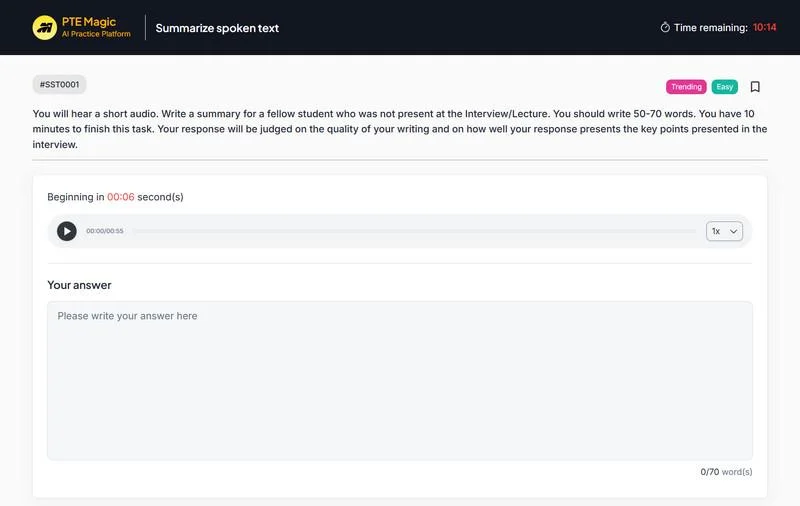Click the pink Trending badge
This screenshot has height=506, width=800.
pyautogui.click(x=686, y=87)
